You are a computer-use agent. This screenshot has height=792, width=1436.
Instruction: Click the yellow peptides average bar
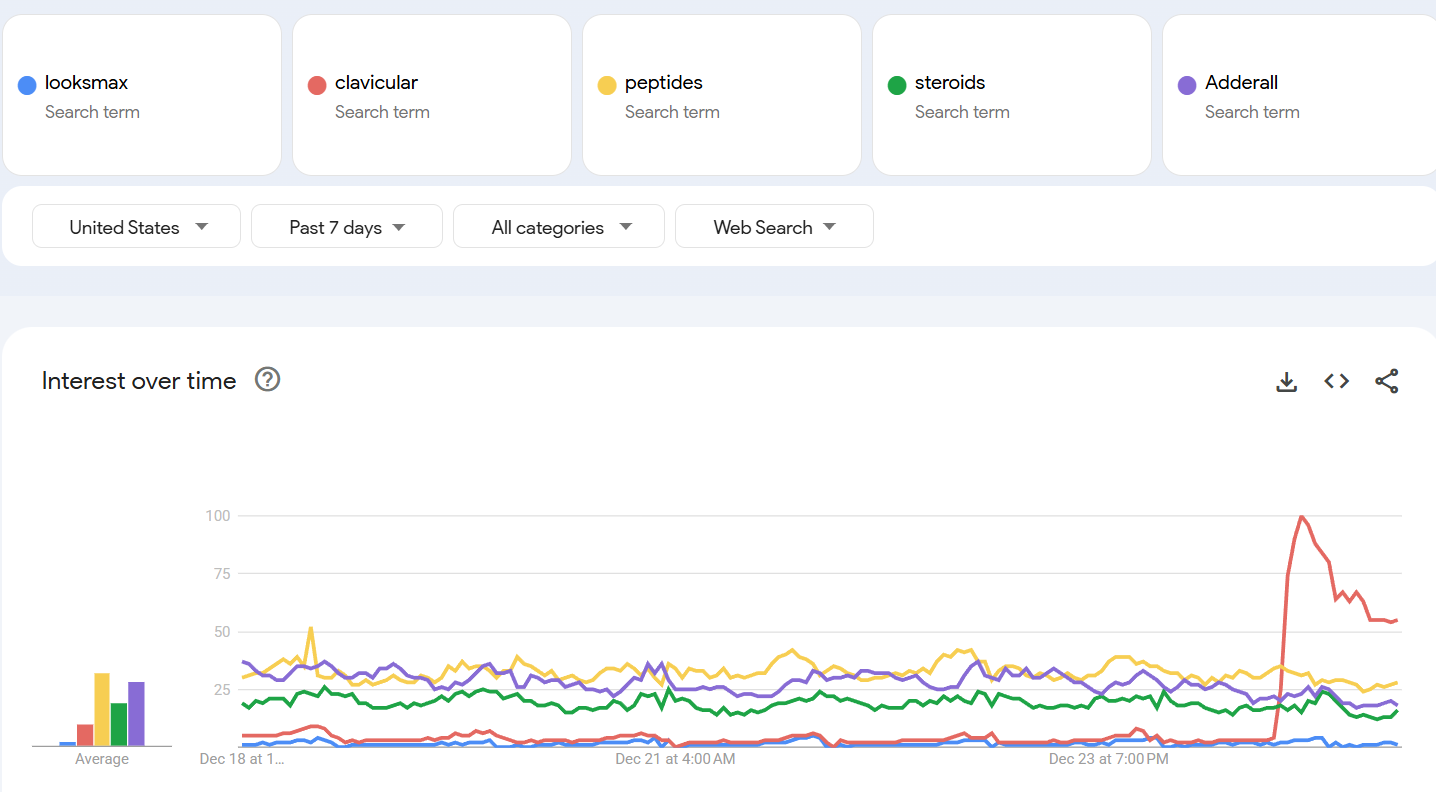coord(102,710)
